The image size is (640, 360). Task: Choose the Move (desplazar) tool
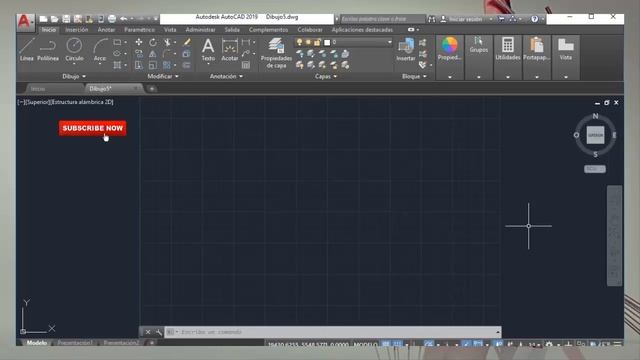point(139,42)
